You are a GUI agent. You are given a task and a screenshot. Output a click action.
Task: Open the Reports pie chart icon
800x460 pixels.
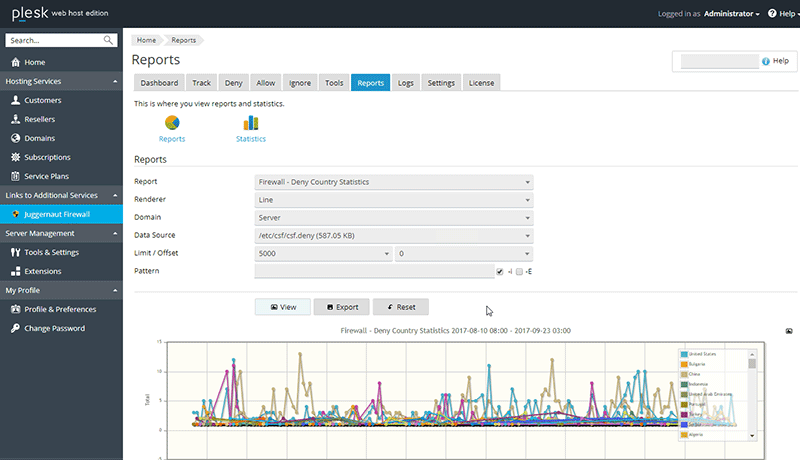[x=172, y=123]
